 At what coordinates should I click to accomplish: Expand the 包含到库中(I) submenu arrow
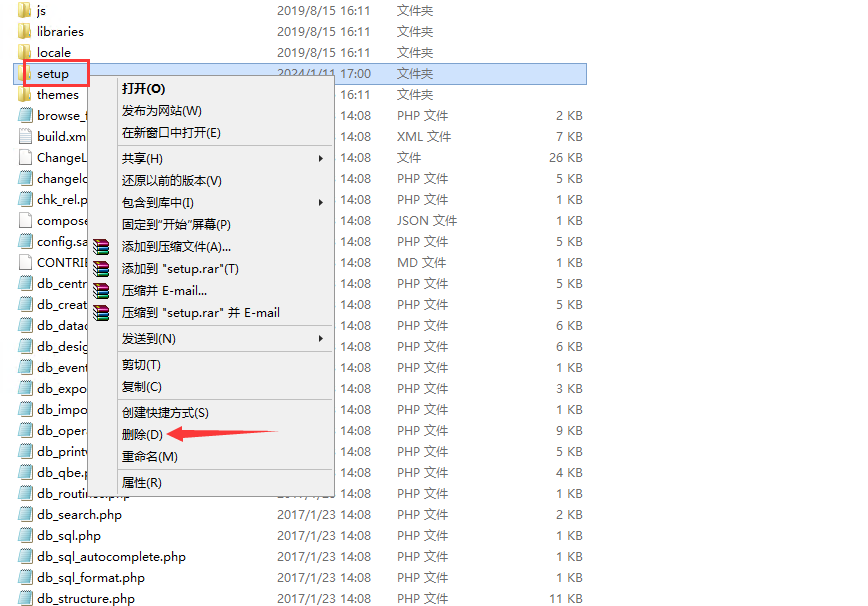321,203
